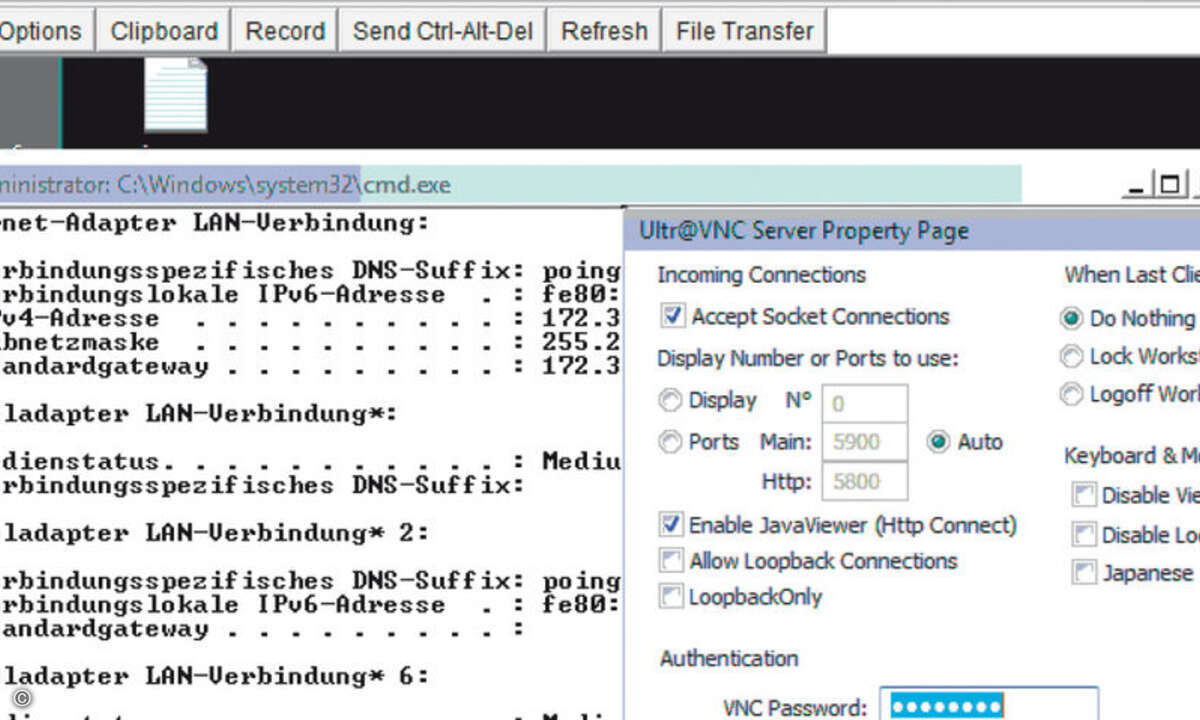Tick the Disable Local inputs checkbox
1200x720 pixels.
1083,535
